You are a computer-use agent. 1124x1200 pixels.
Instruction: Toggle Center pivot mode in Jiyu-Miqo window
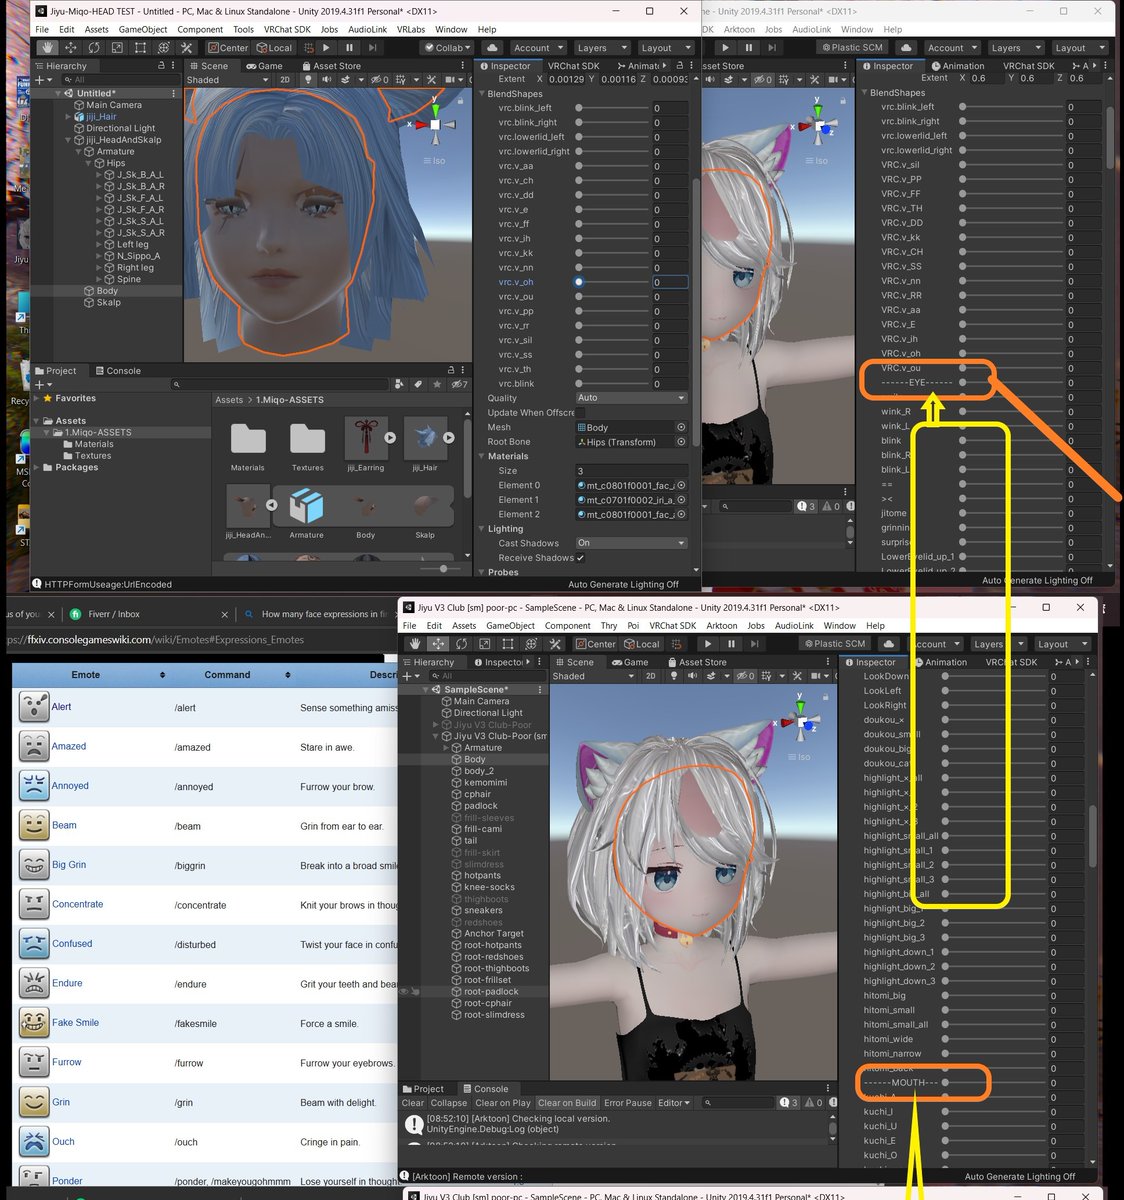point(228,47)
